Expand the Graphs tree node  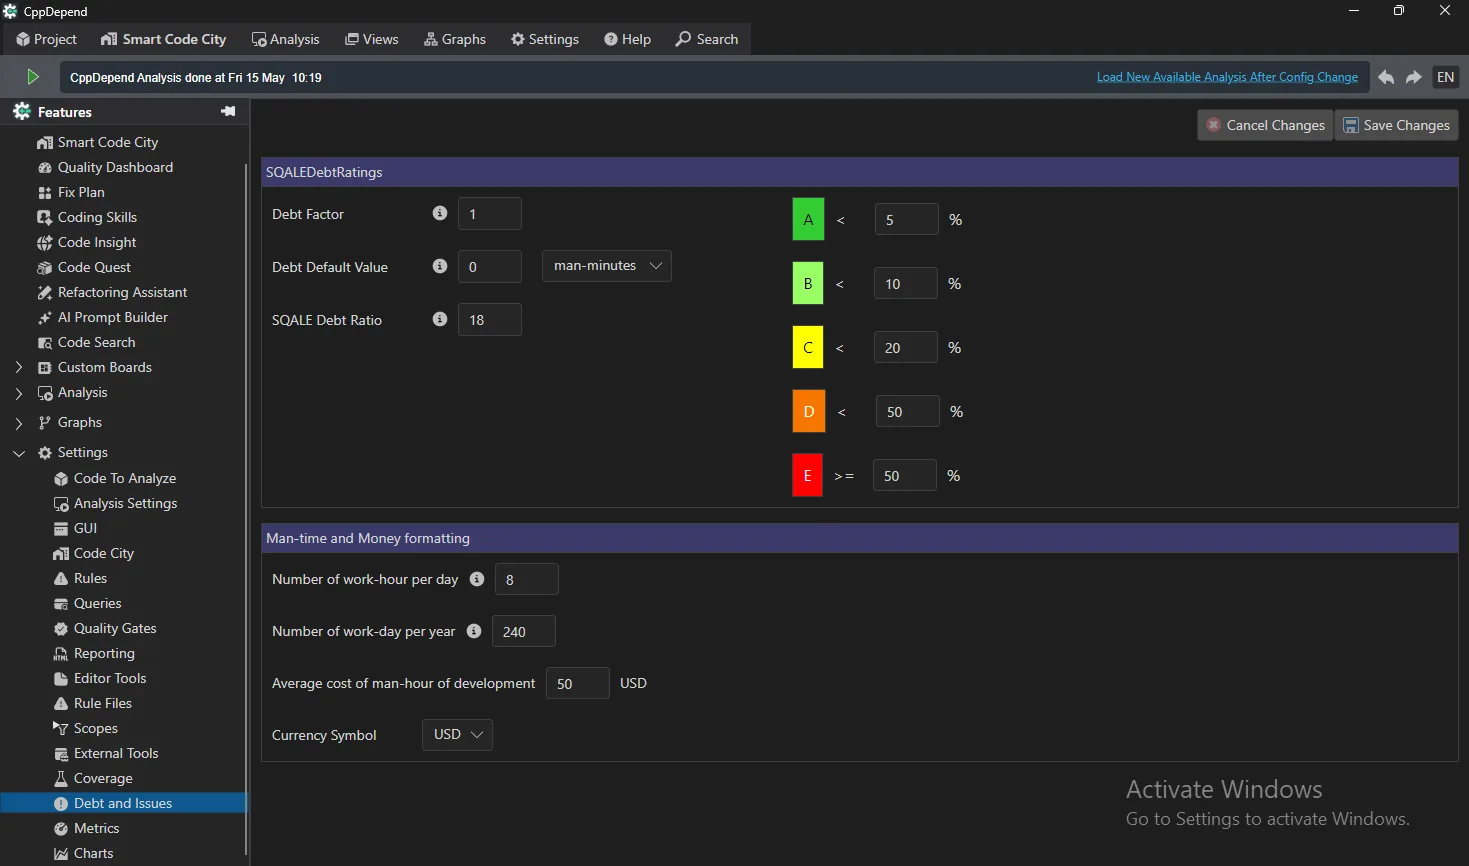click(x=18, y=423)
